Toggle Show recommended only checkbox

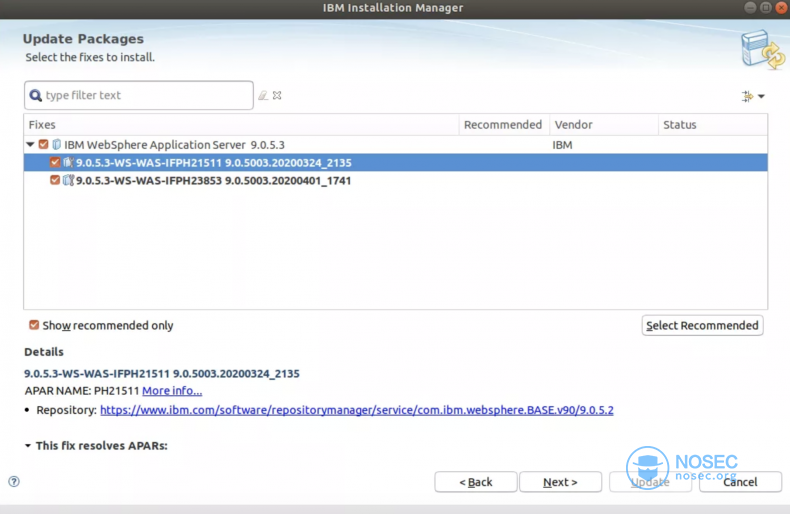click(34, 325)
